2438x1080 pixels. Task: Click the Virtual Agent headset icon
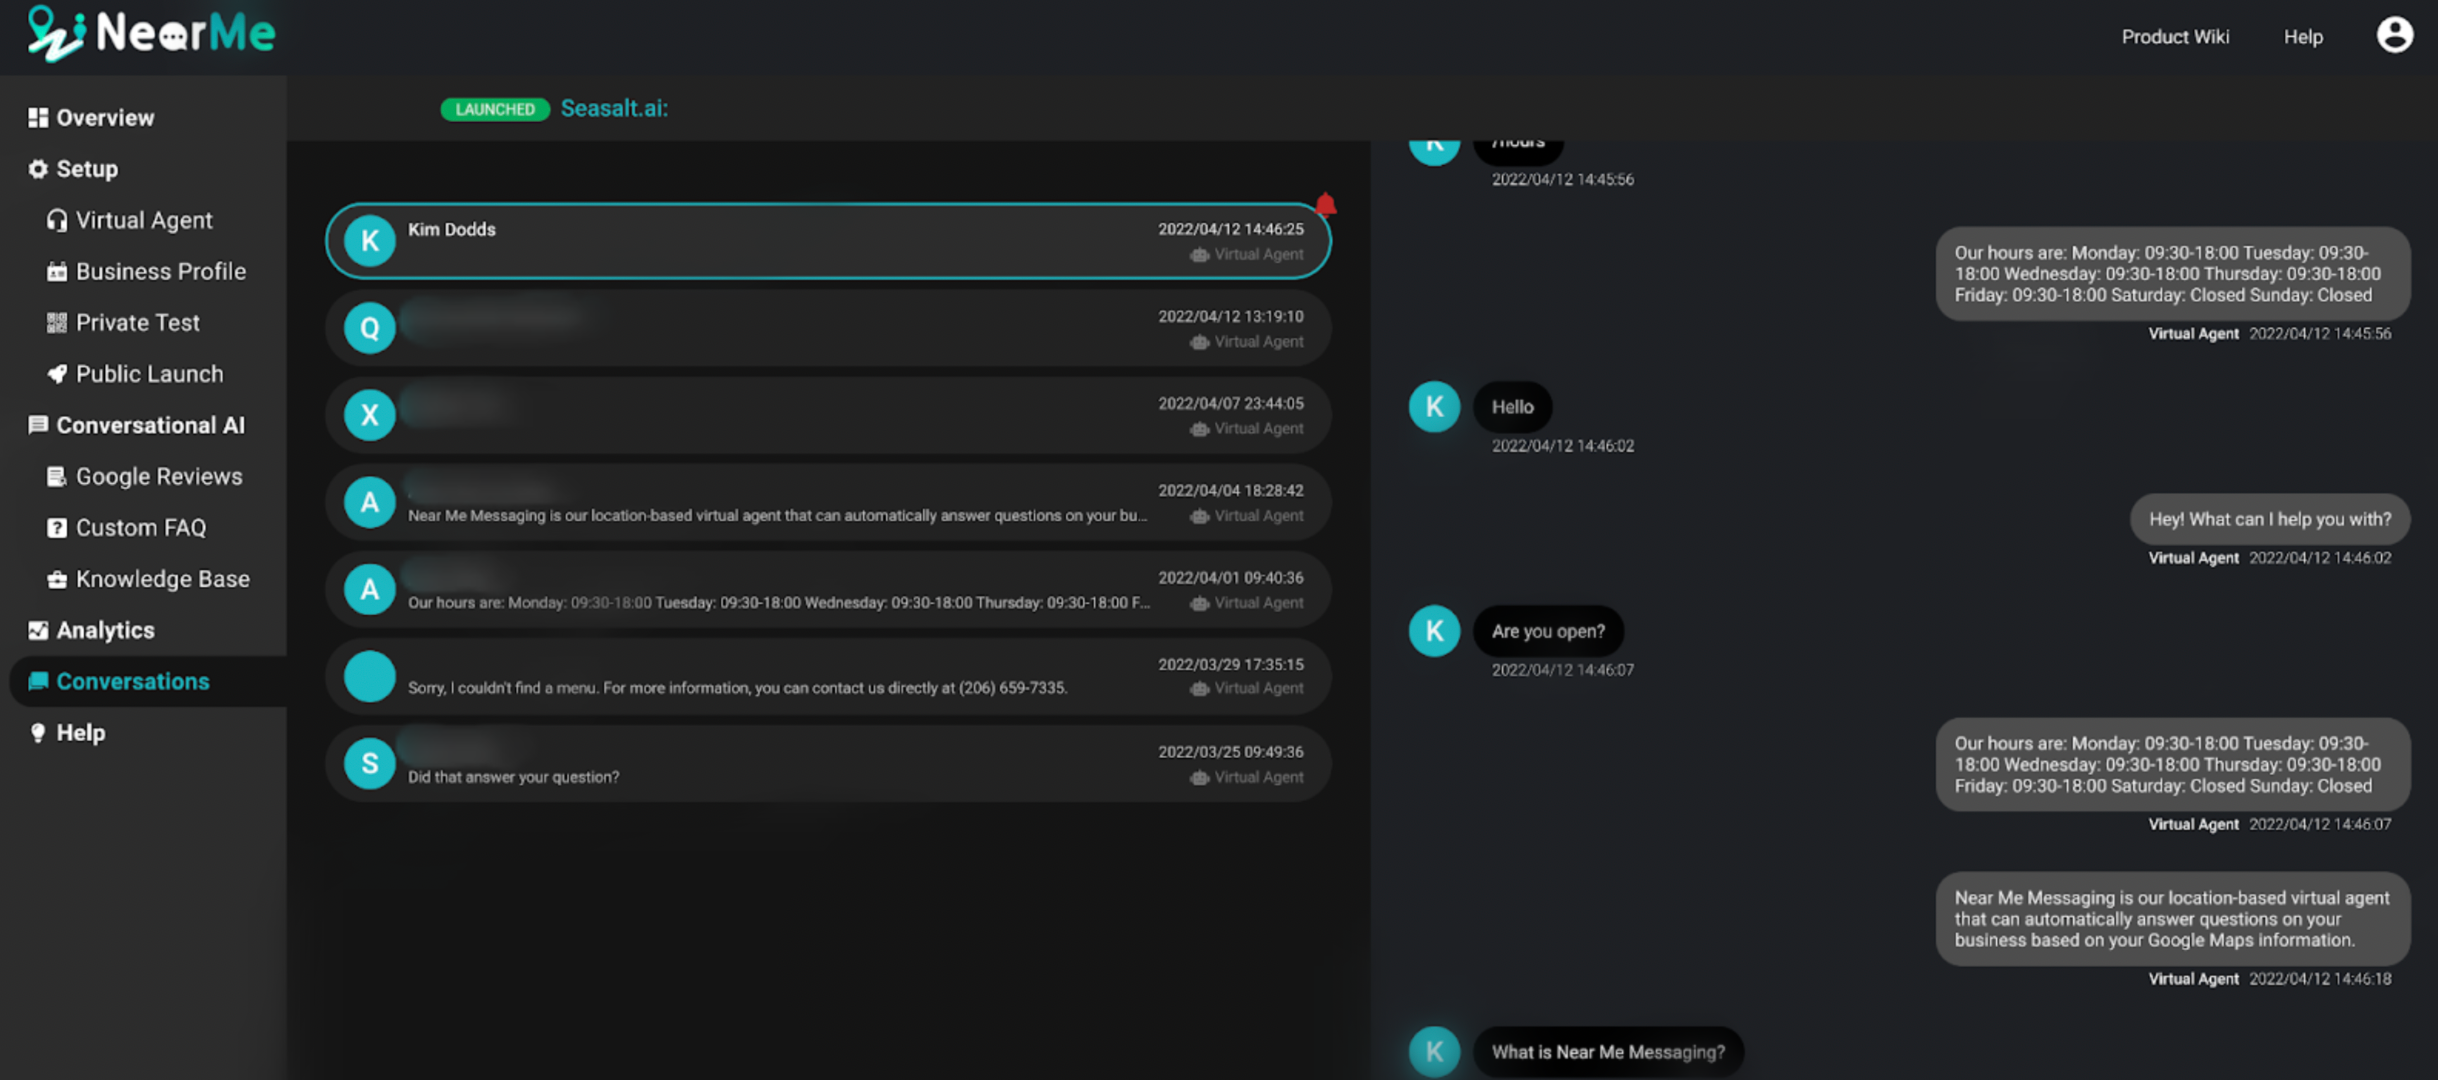pos(57,220)
